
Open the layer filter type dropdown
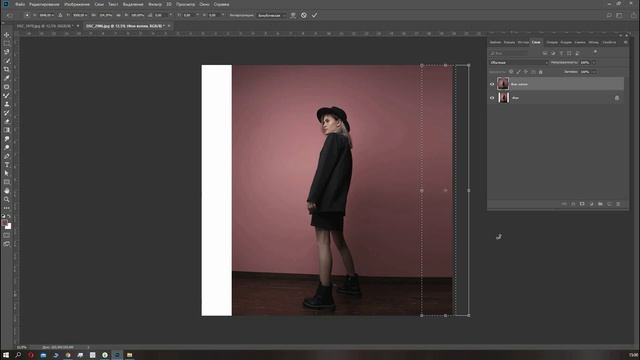(x=509, y=53)
